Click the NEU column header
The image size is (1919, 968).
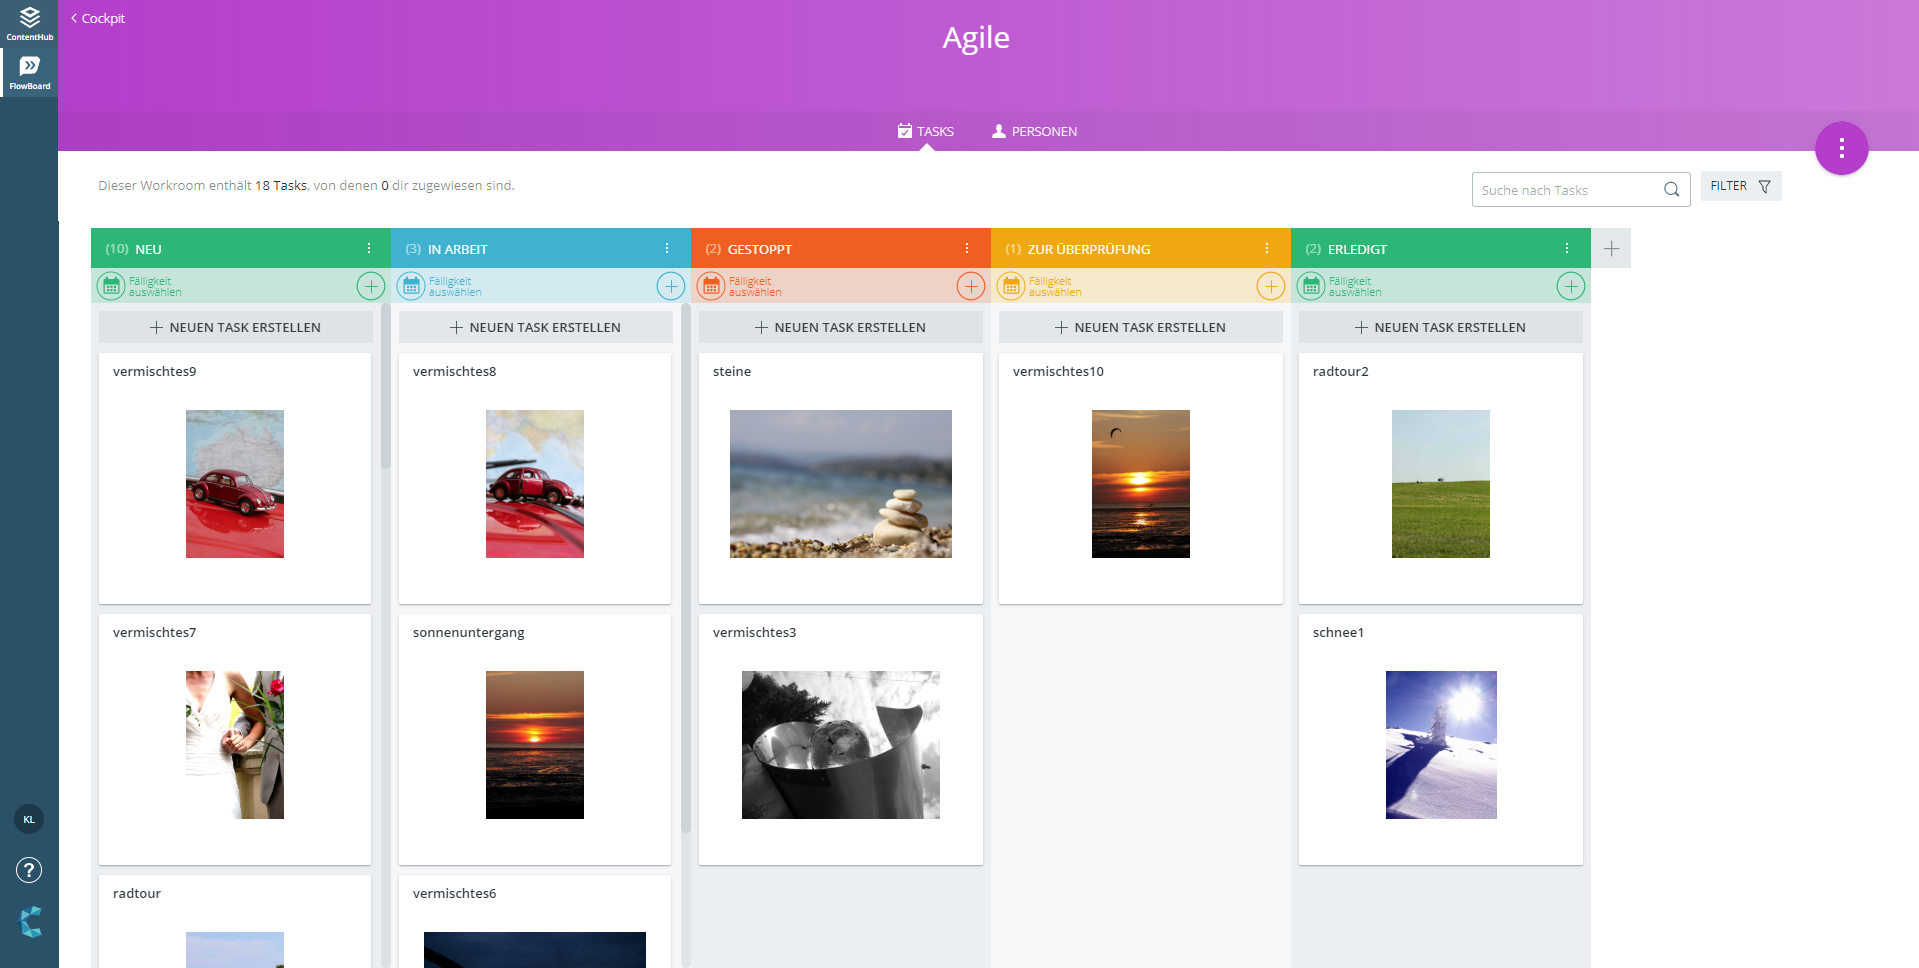tap(241, 248)
